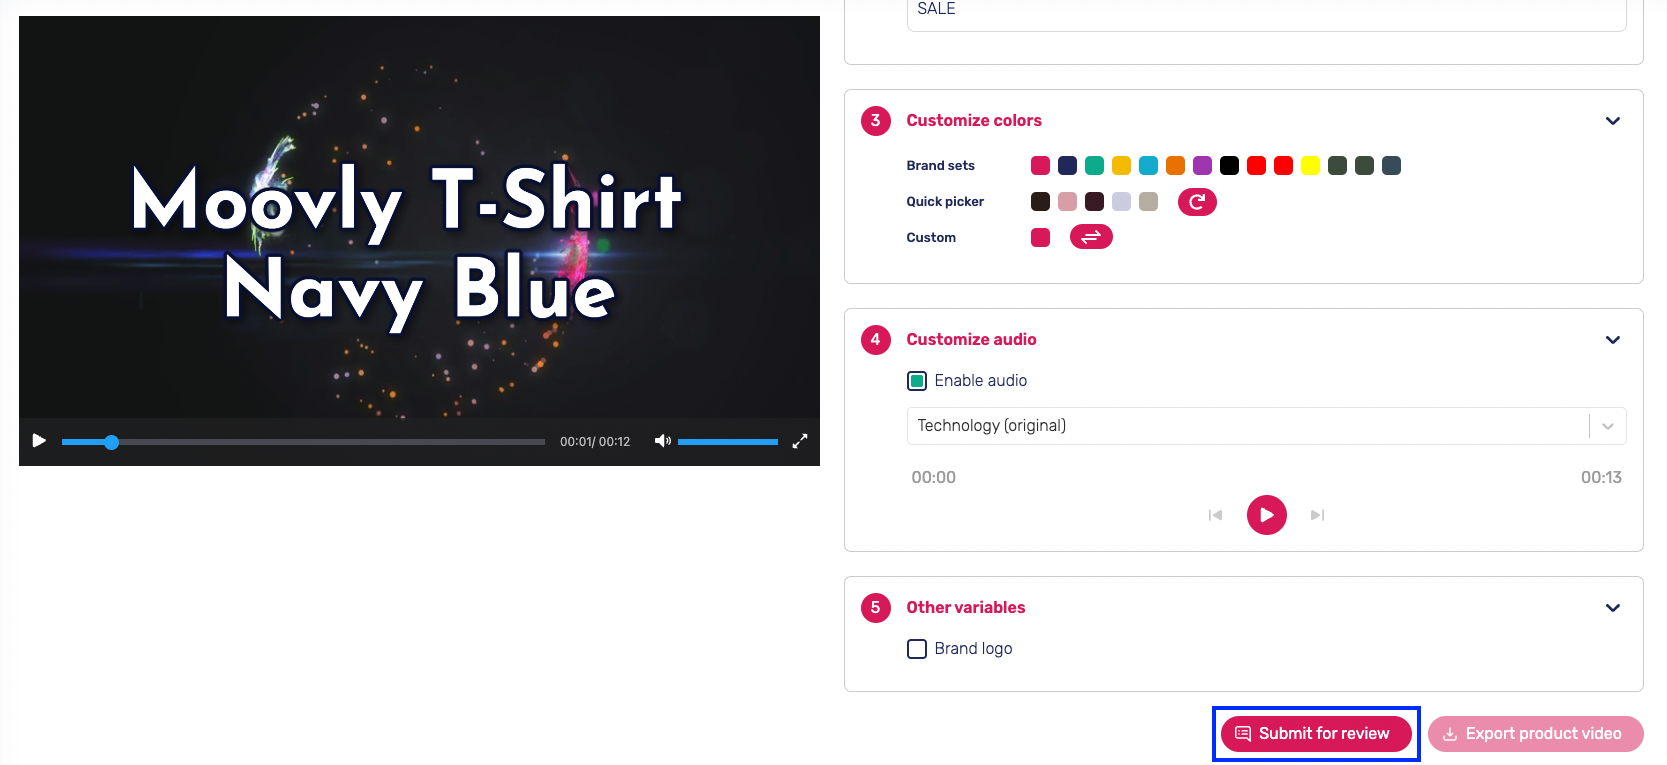Click the Brand sets label

(x=940, y=166)
